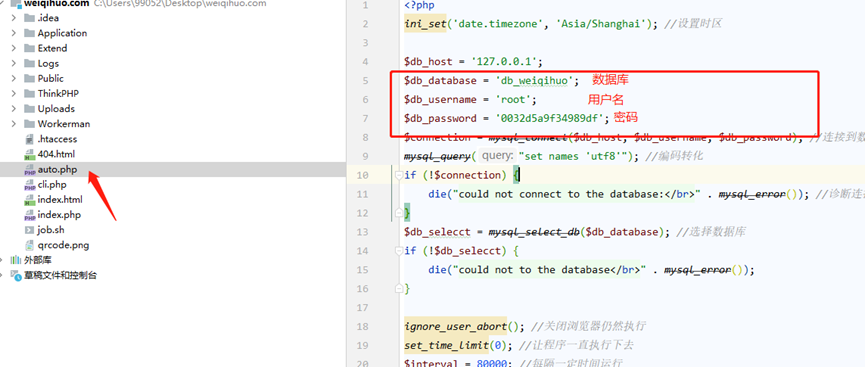
Task: Click the cli.php PHP file icon
Action: (x=30, y=184)
